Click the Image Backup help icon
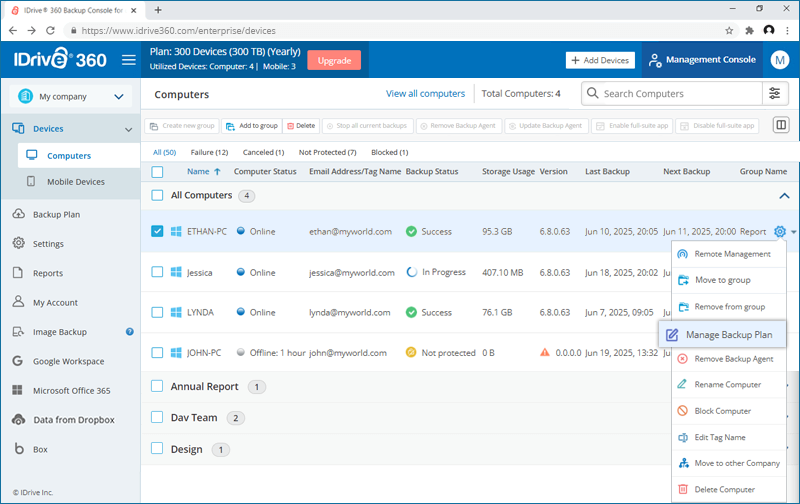Image resolution: width=800 pixels, height=504 pixels. pos(130,332)
